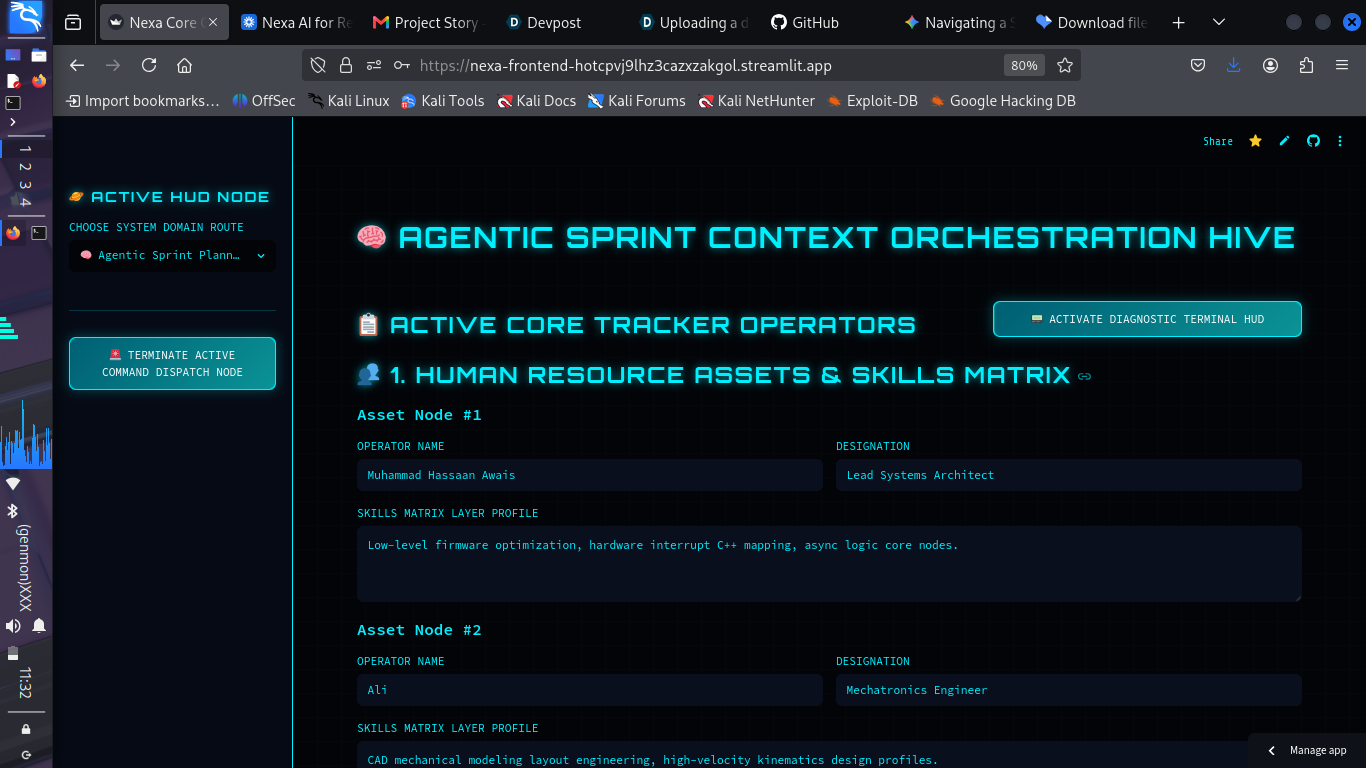Click the site security padlock icon

point(346,65)
